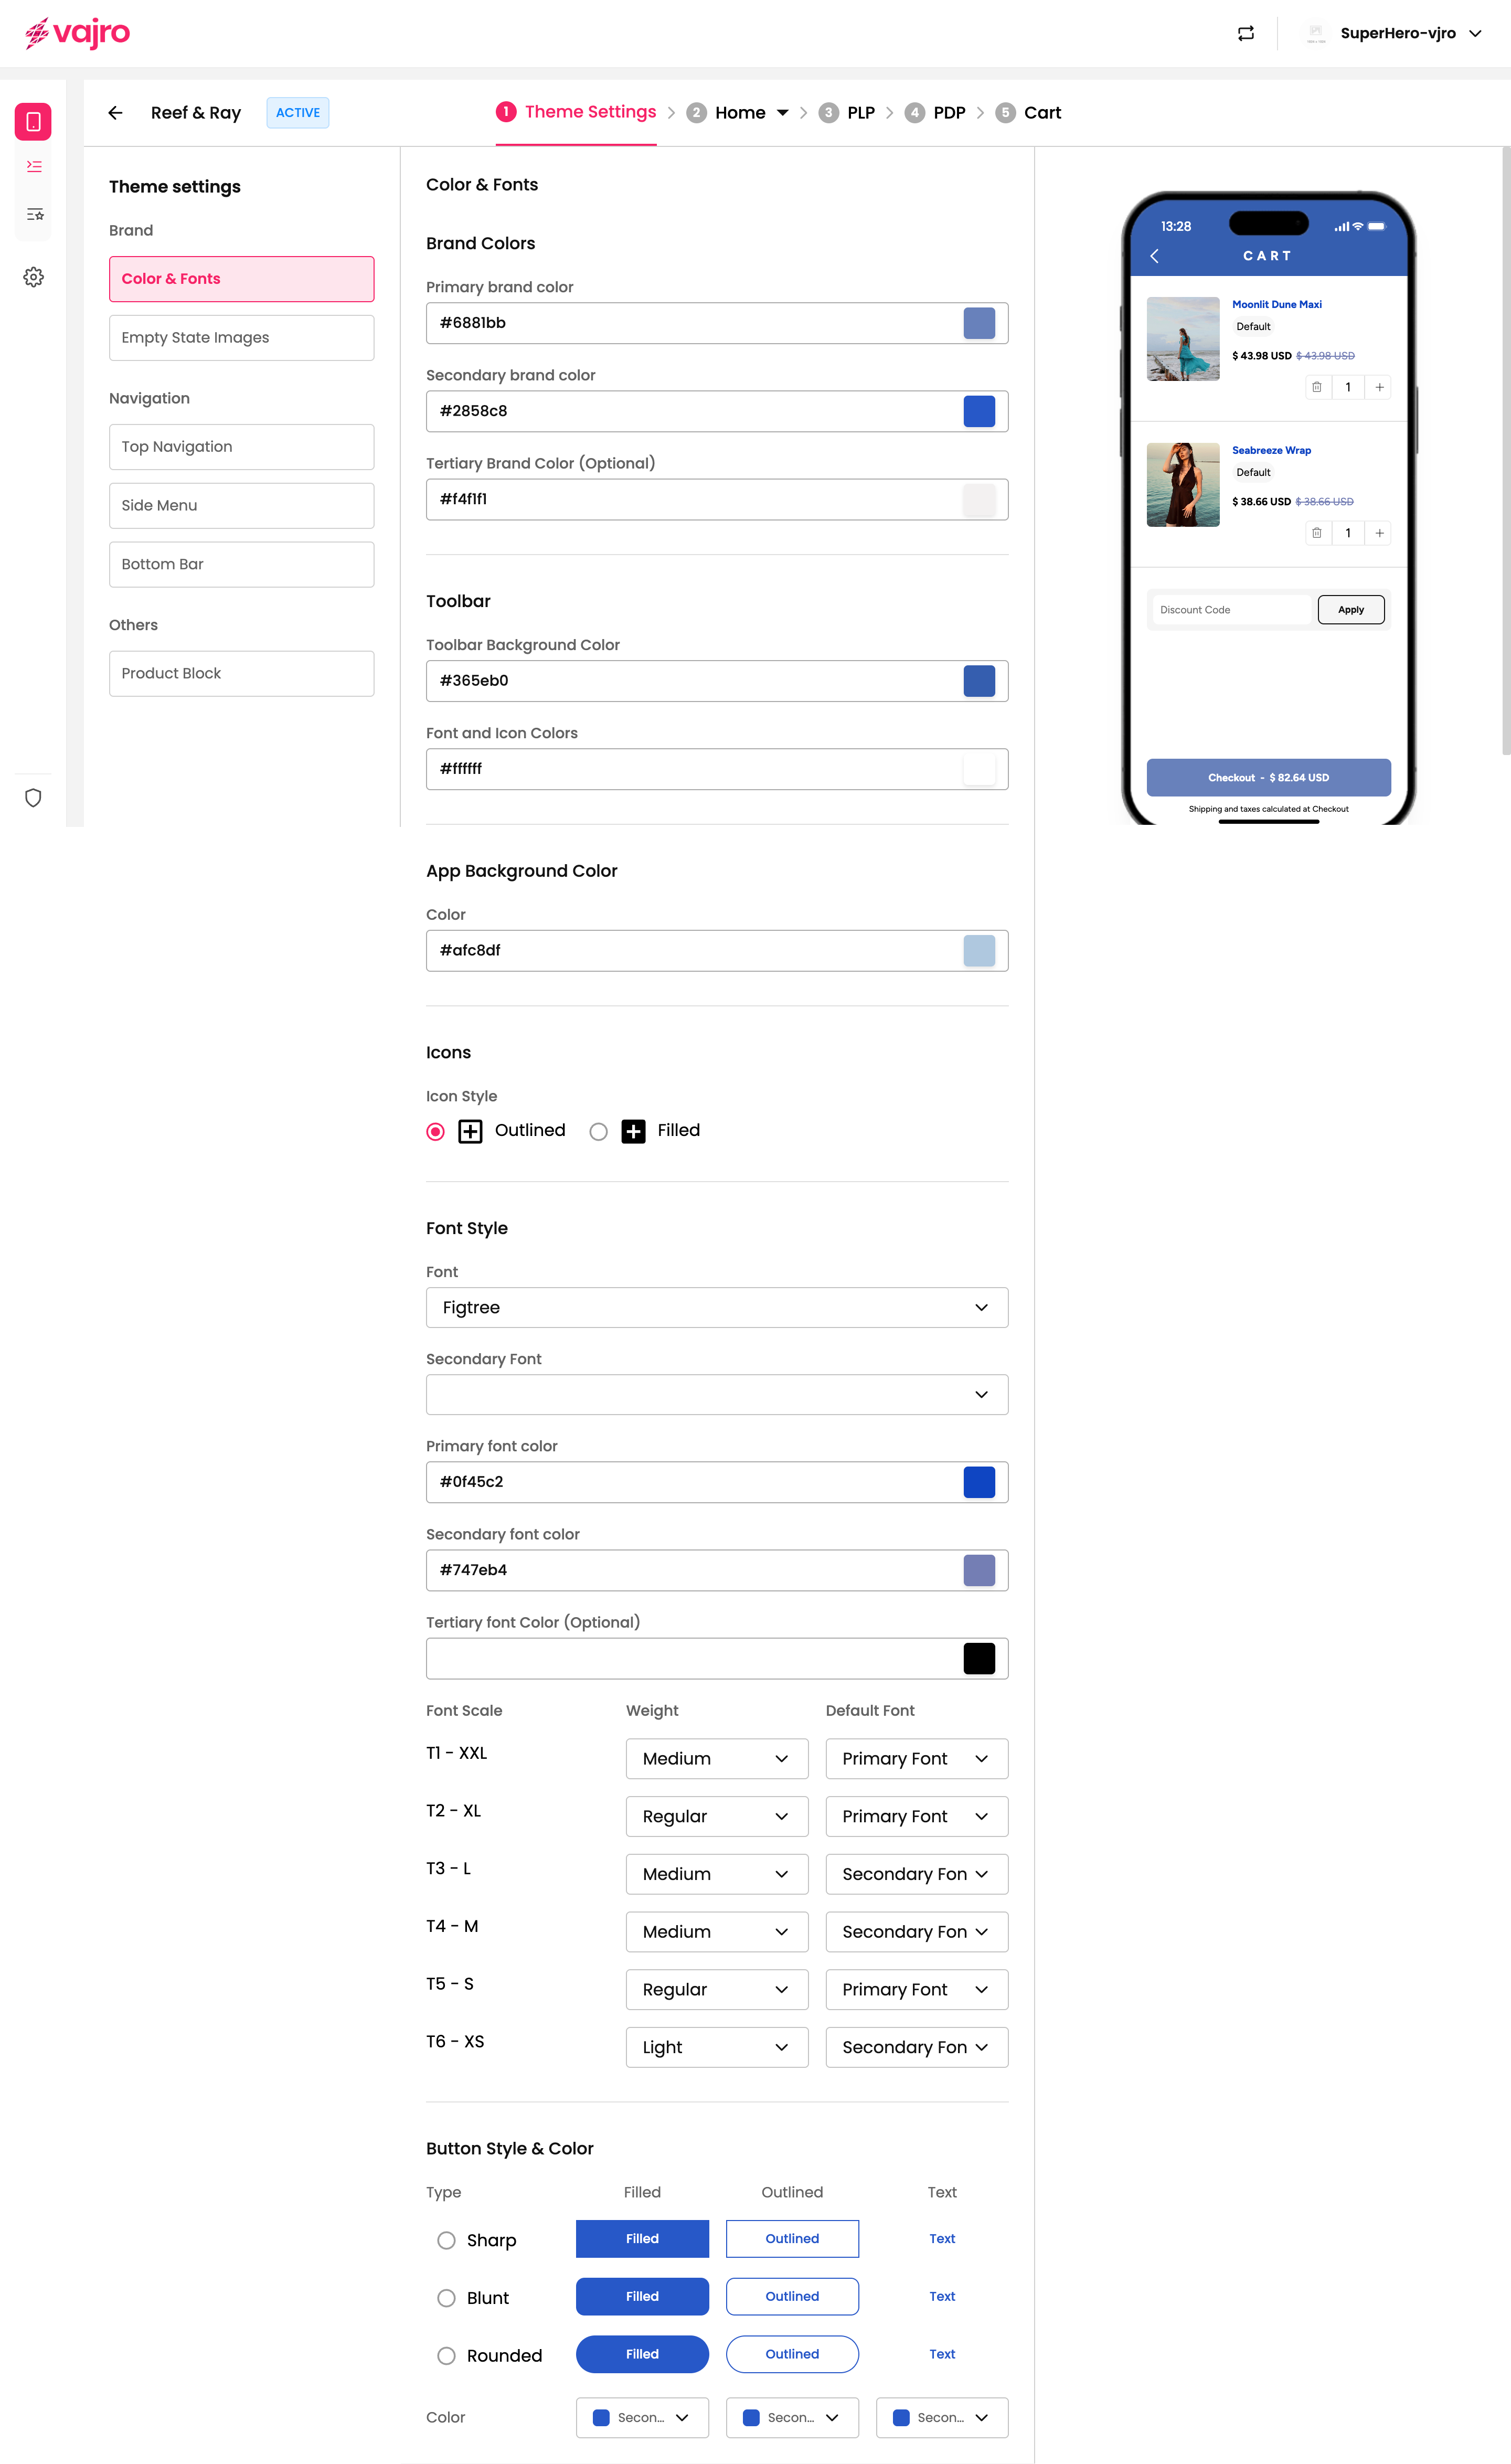Viewport: 1511px width, 2464px height.
Task: Click the Secondary brand color swatch
Action: coord(979,411)
